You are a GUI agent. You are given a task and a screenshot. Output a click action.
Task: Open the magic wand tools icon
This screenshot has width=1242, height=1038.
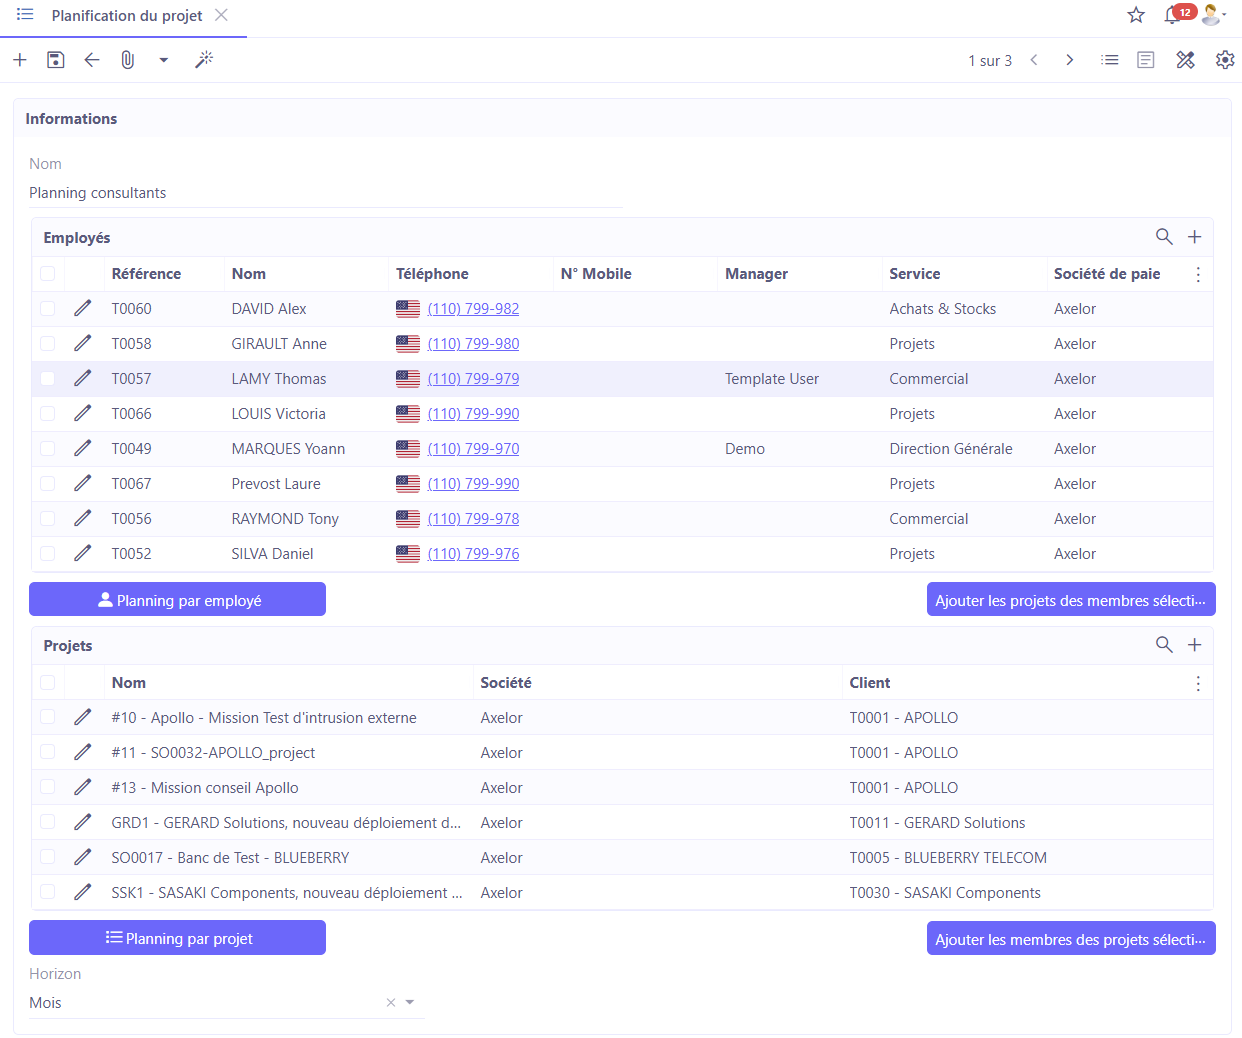pos(204,60)
